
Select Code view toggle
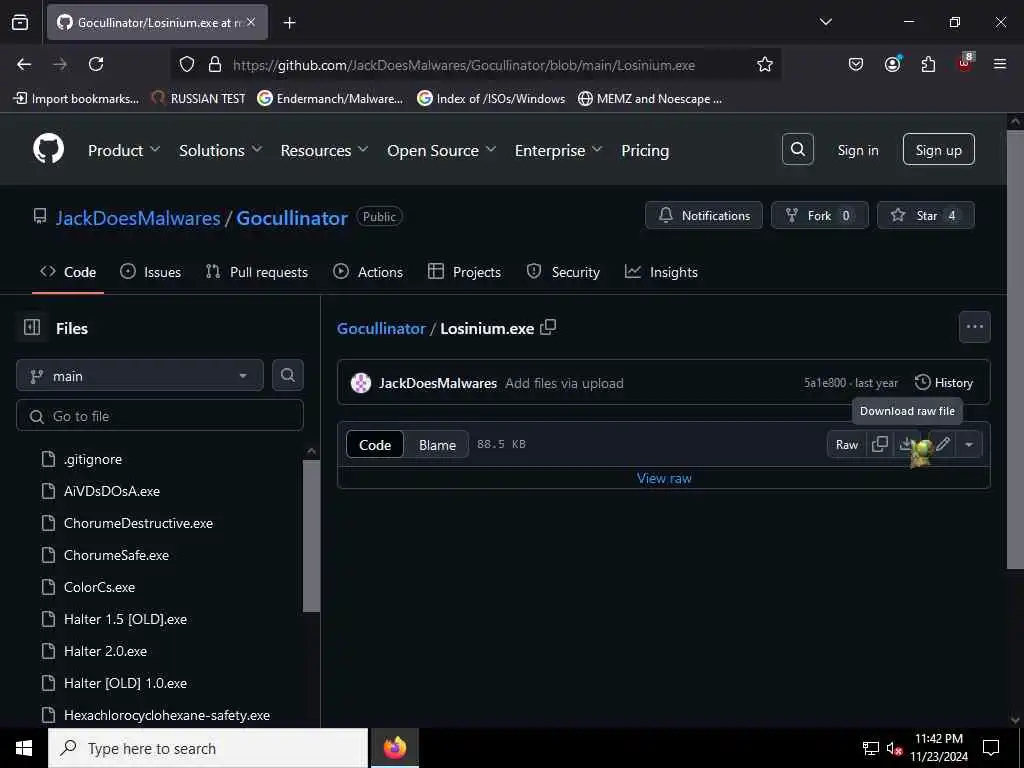[x=375, y=444]
